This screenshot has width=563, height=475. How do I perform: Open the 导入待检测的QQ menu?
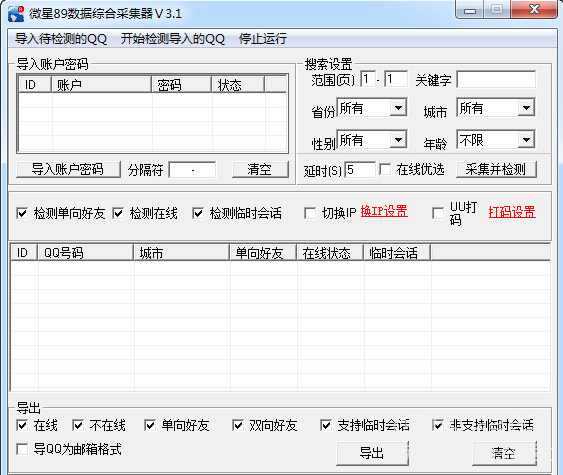(61, 38)
